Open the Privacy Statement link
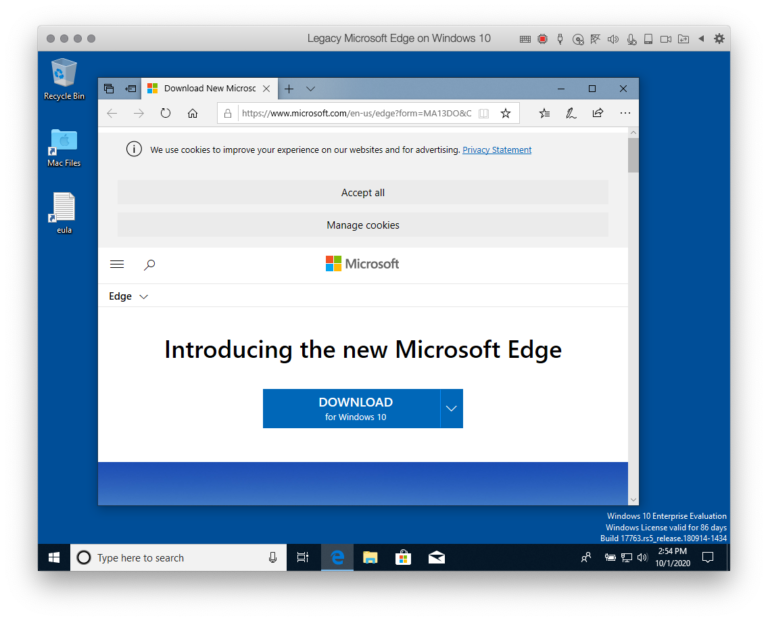 (x=497, y=150)
